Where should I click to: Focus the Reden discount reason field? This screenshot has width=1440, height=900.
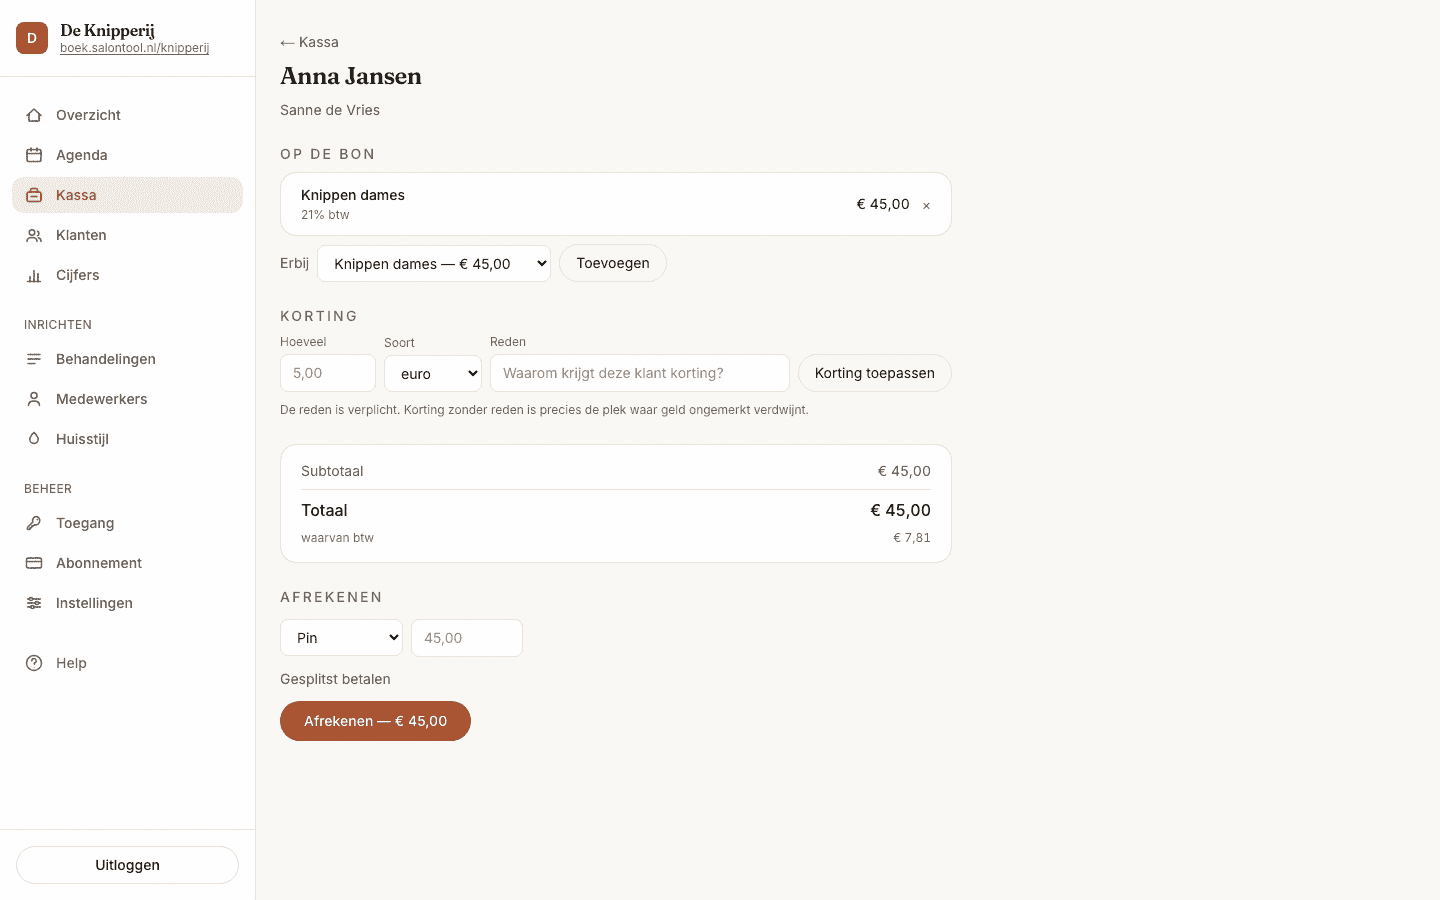pyautogui.click(x=640, y=373)
